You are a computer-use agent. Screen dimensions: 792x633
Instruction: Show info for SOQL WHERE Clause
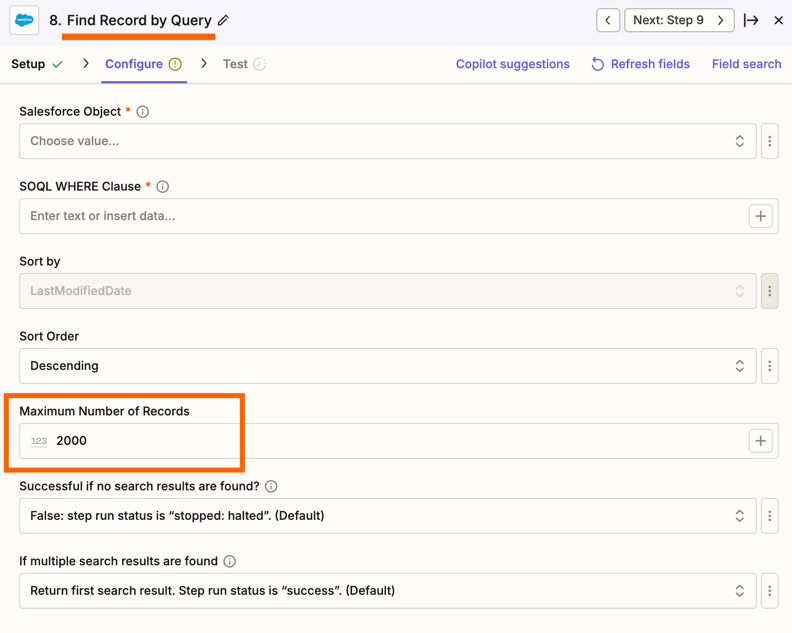point(163,187)
